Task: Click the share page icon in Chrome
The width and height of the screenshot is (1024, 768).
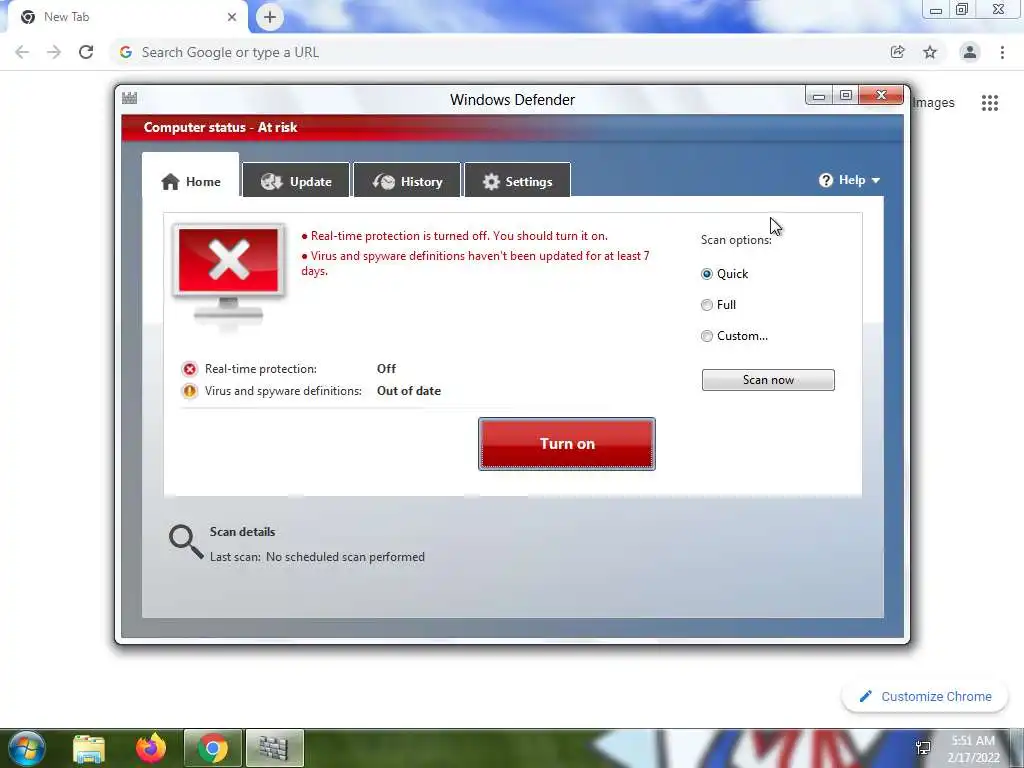Action: point(897,52)
